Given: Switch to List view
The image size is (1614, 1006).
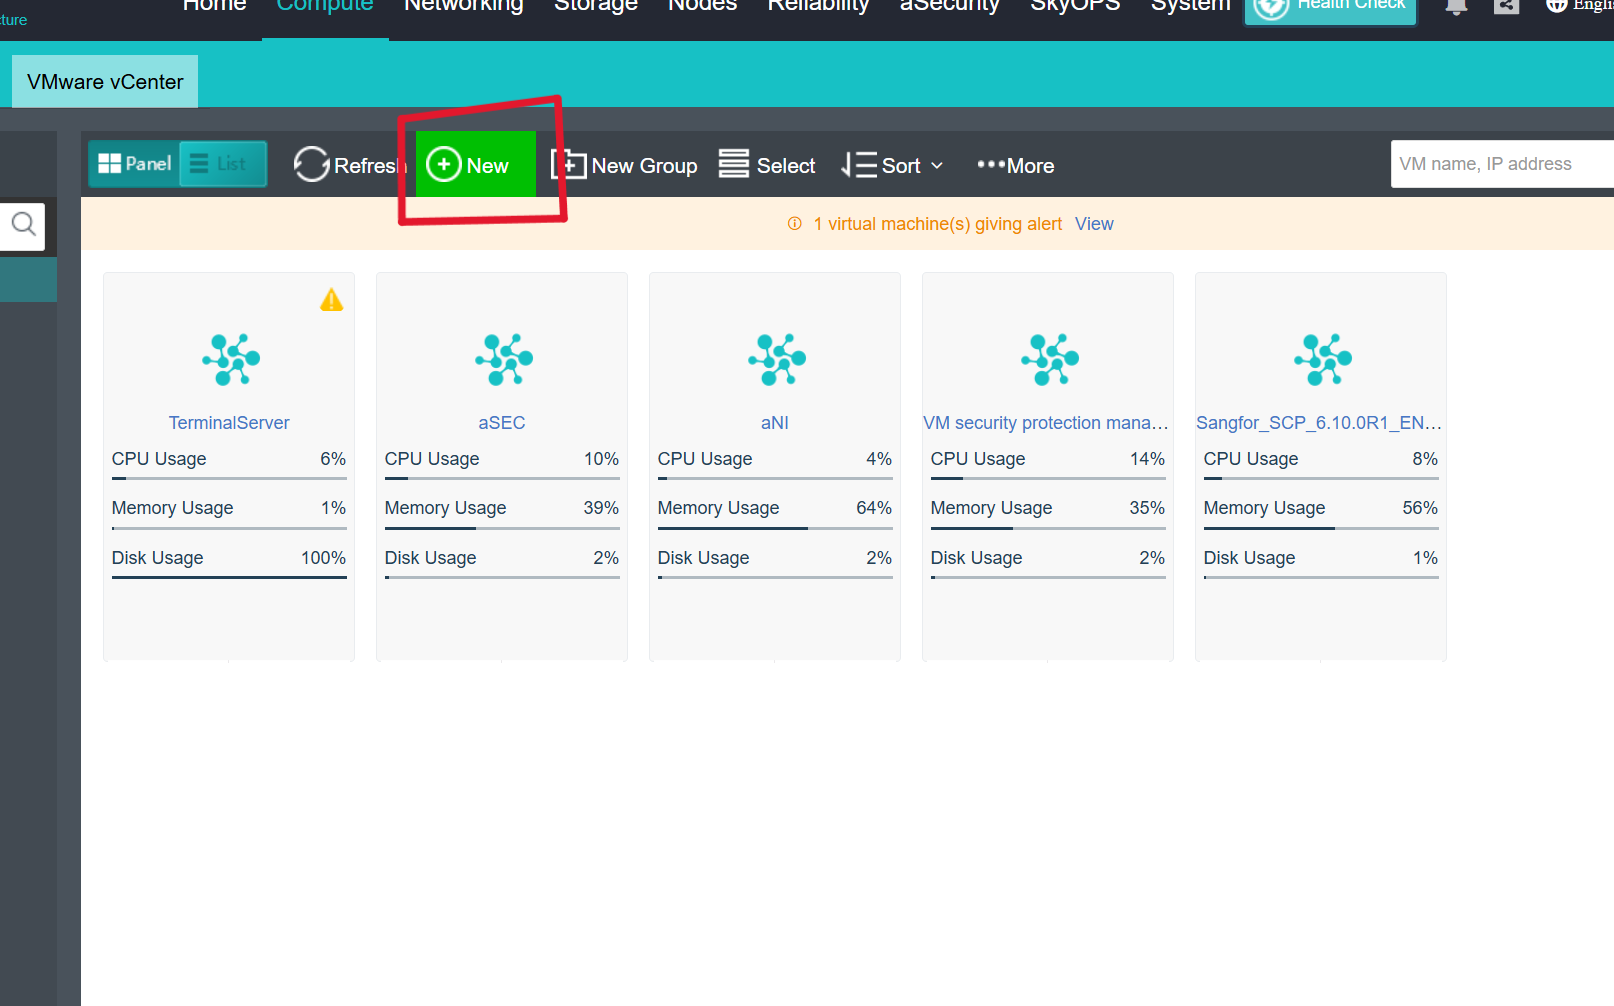Looking at the screenshot, I should [222, 162].
